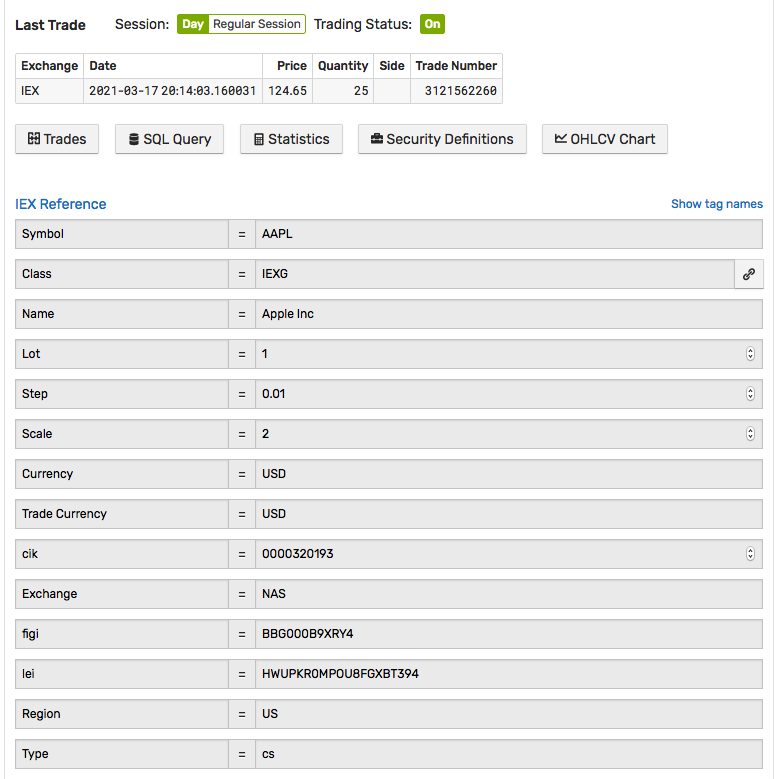Screen dimensions: 780x779
Task: Click the cik value stepper
Action: pyautogui.click(x=750, y=554)
